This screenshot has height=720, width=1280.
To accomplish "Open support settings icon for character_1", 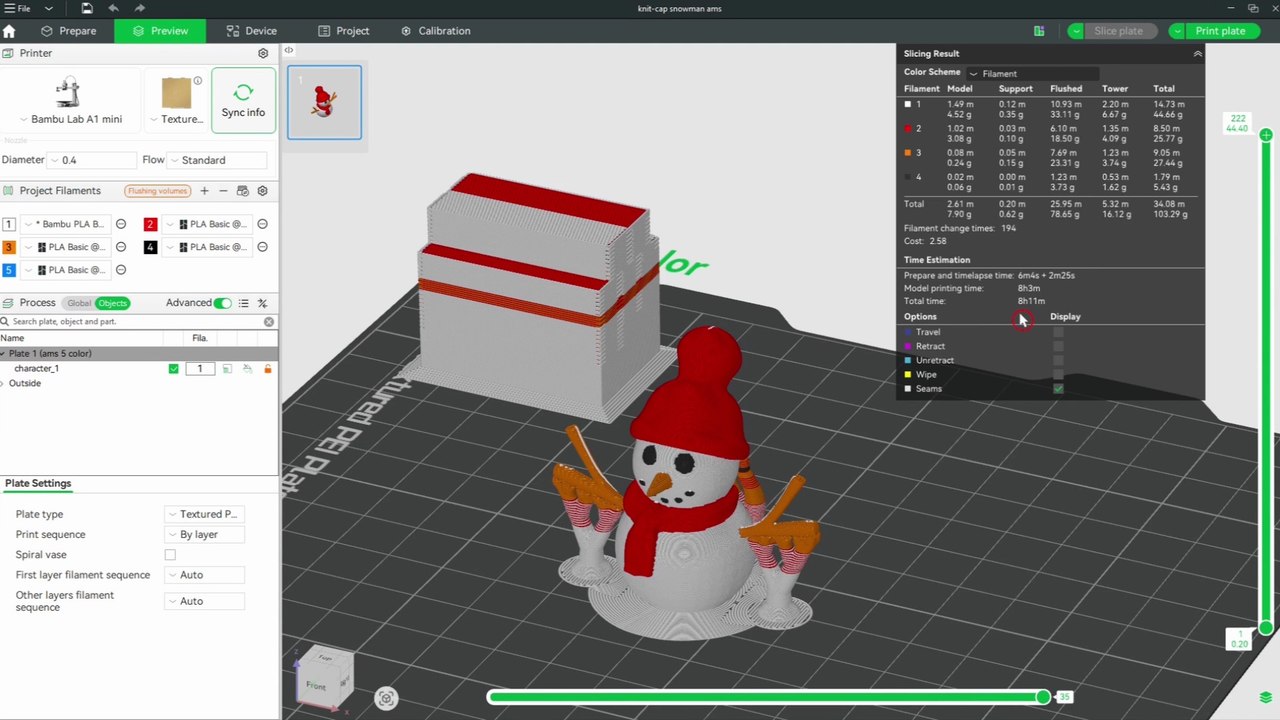I will 247,369.
